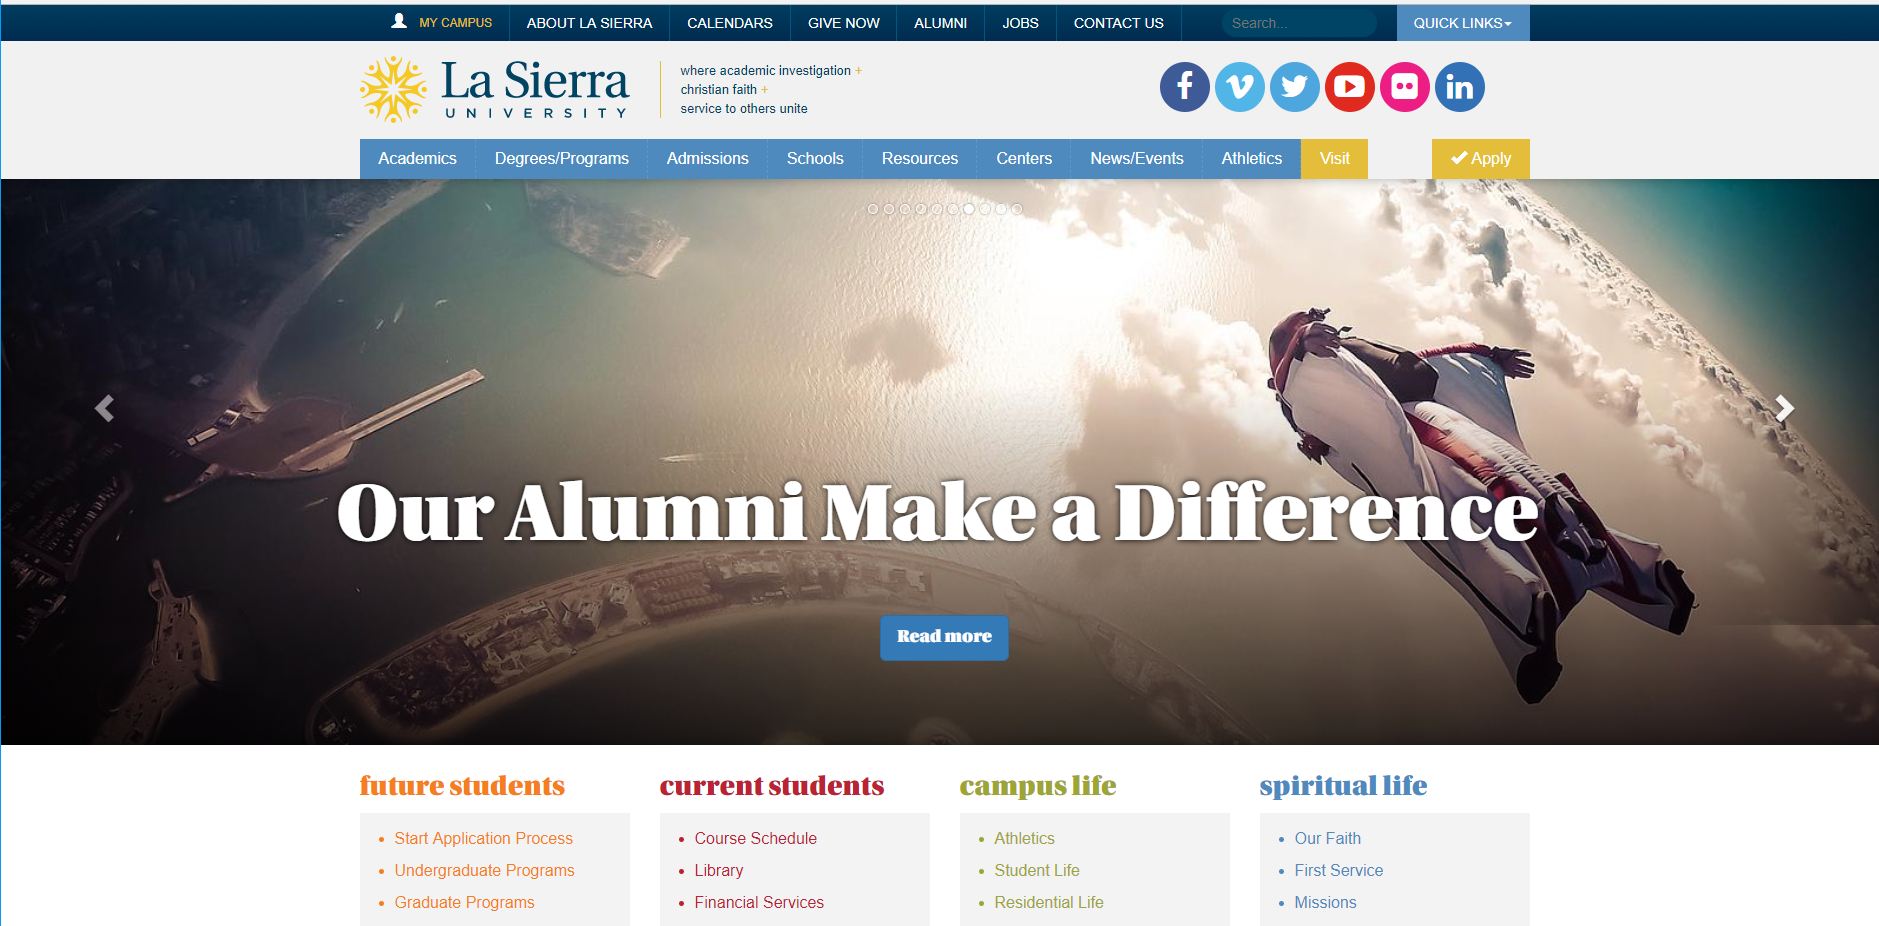Image resolution: width=1879 pixels, height=926 pixels.
Task: Click the Read more button
Action: pos(944,637)
